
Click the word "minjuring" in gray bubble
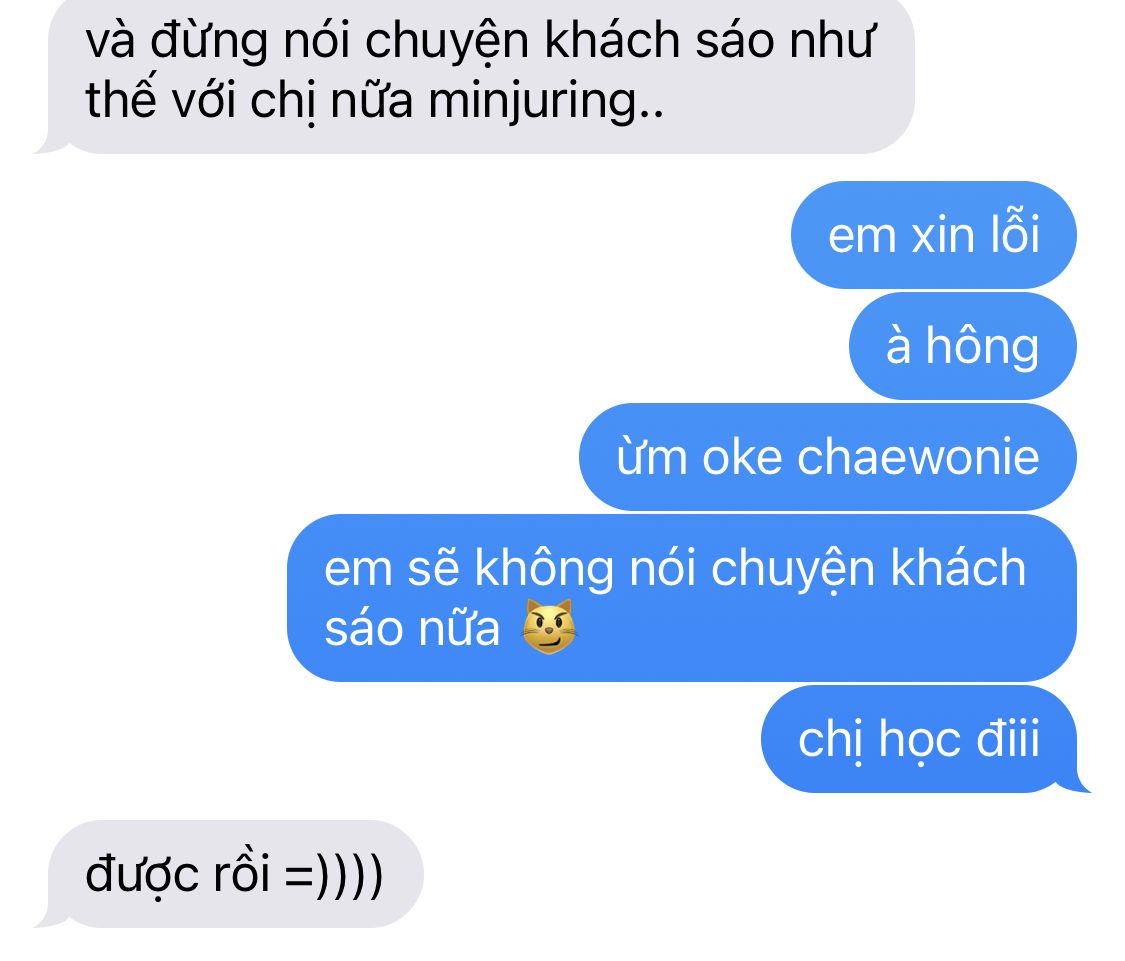coord(533,101)
